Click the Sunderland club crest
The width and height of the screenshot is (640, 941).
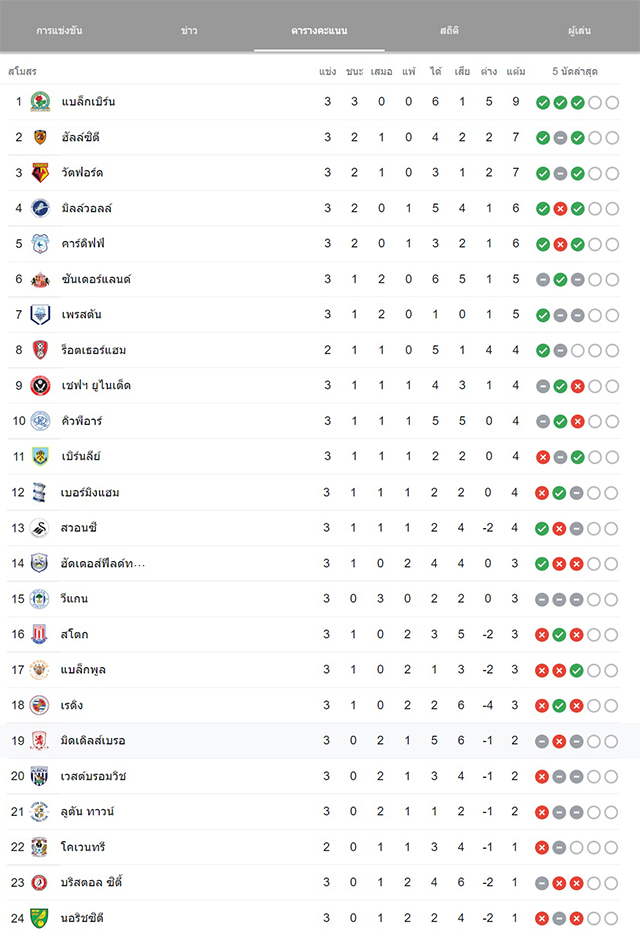(x=40, y=279)
